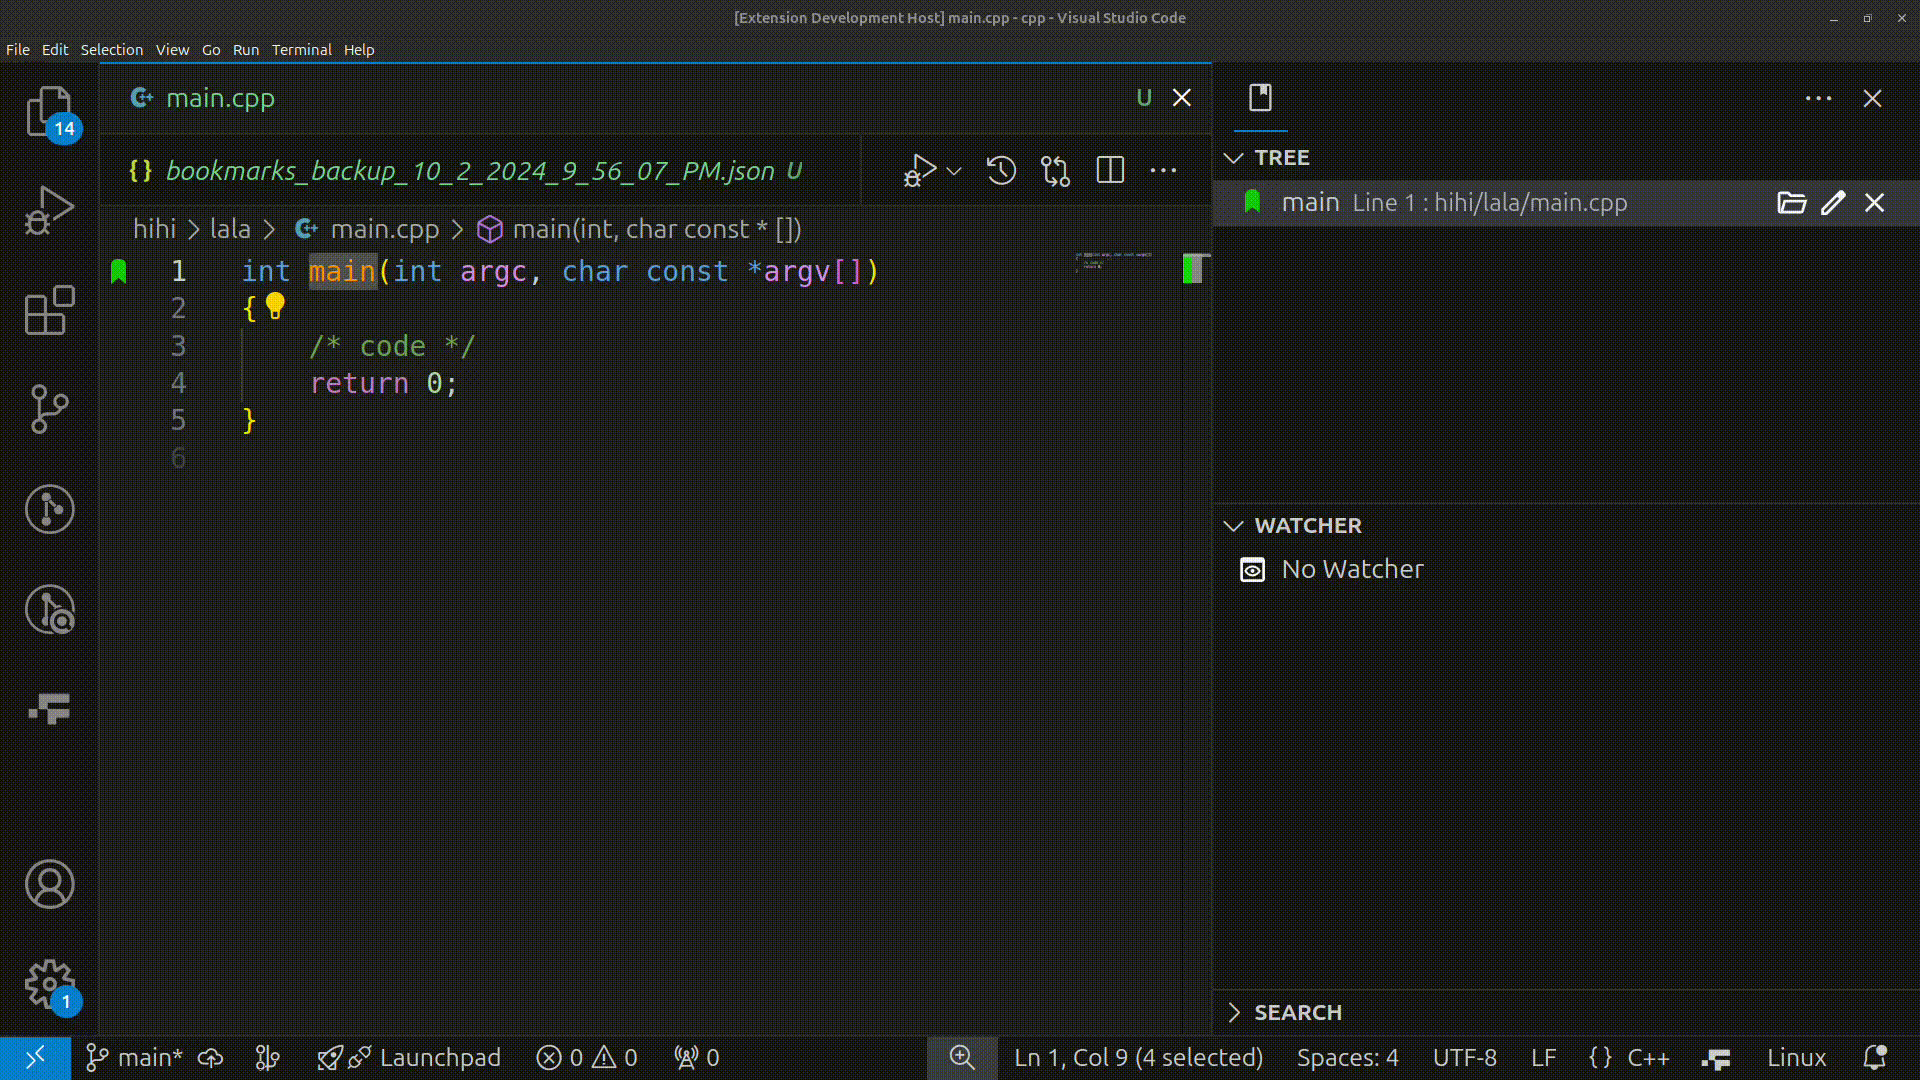Screen dimensions: 1920x1080
Task: Click the zoom magnifier status bar item
Action: [961, 1057]
